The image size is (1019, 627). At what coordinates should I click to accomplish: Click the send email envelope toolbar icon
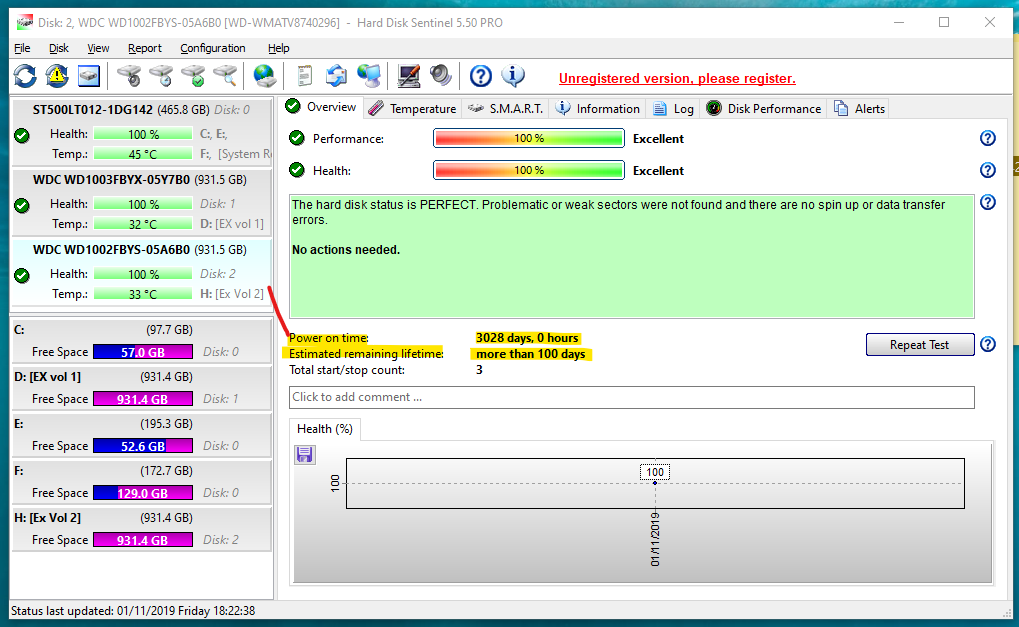coord(336,76)
